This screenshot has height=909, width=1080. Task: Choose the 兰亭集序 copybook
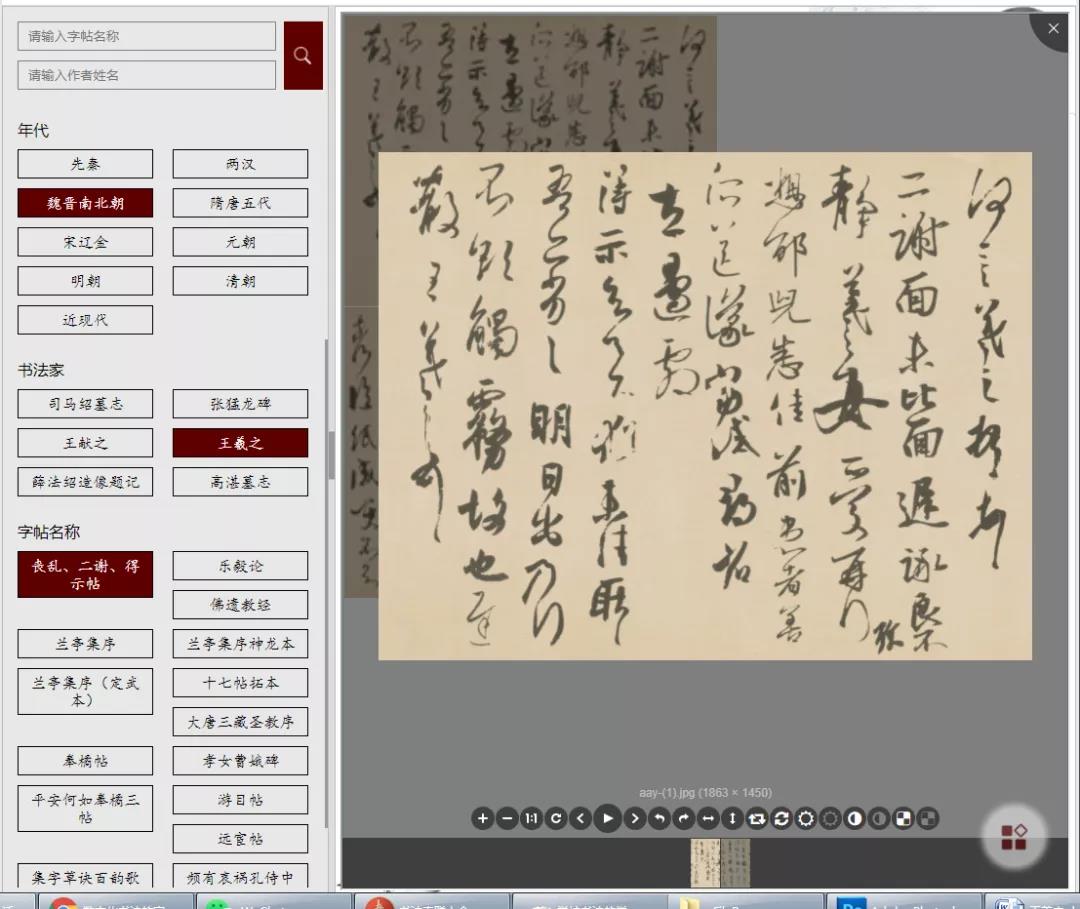coord(85,644)
